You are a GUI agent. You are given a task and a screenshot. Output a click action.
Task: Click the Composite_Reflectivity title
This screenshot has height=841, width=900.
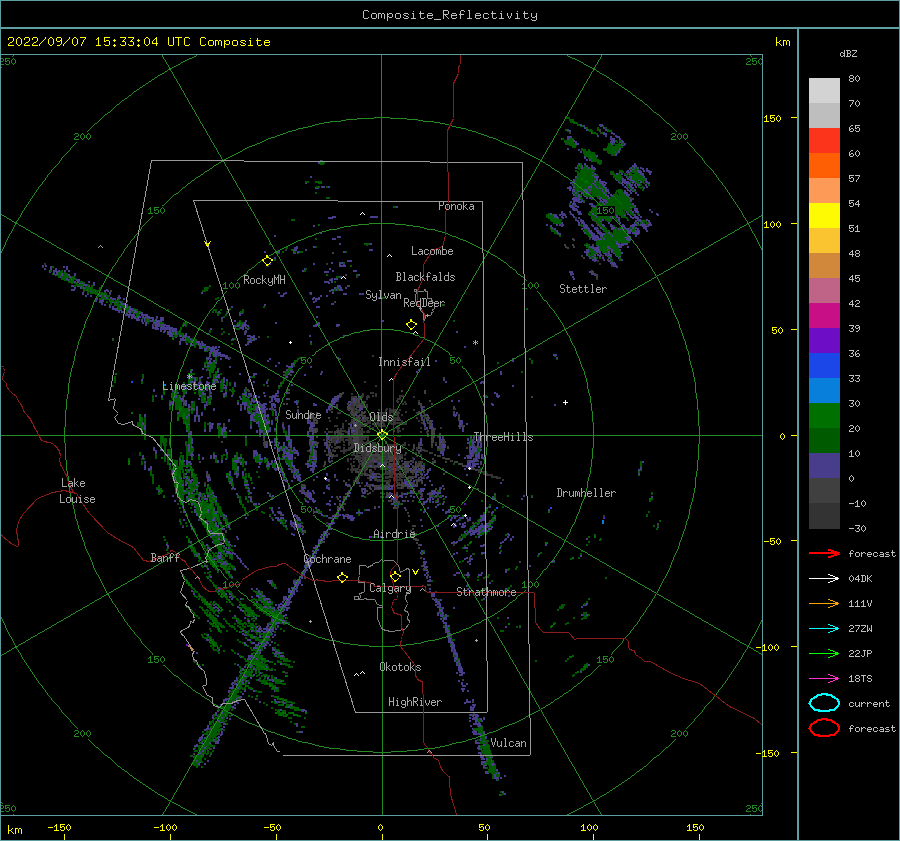pos(450,15)
